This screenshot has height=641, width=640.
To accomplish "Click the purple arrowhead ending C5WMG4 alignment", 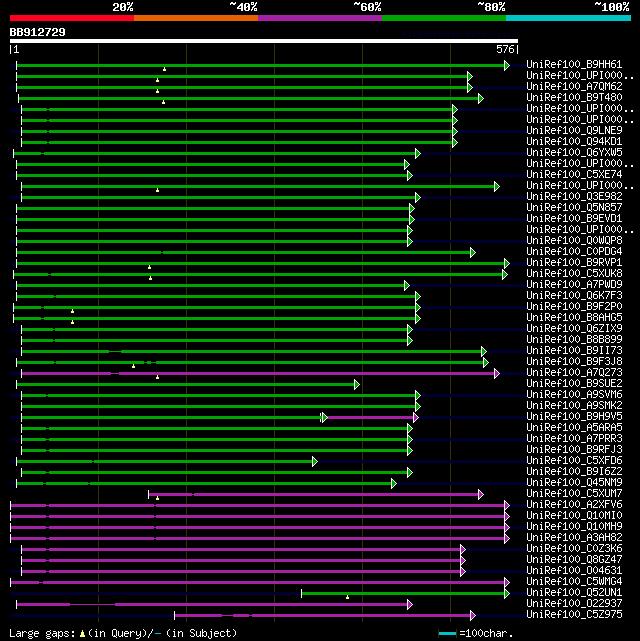I will 507,583.
